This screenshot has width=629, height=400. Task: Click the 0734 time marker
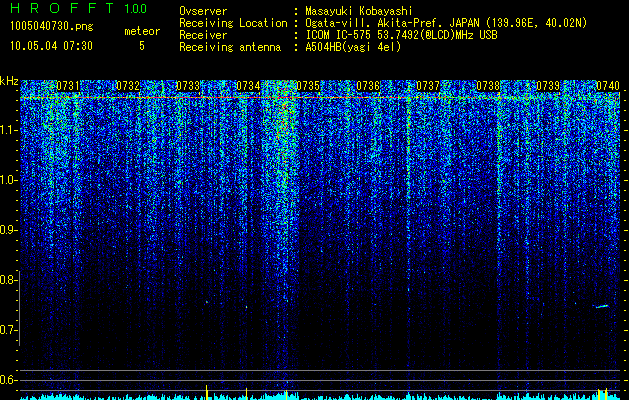[248, 86]
